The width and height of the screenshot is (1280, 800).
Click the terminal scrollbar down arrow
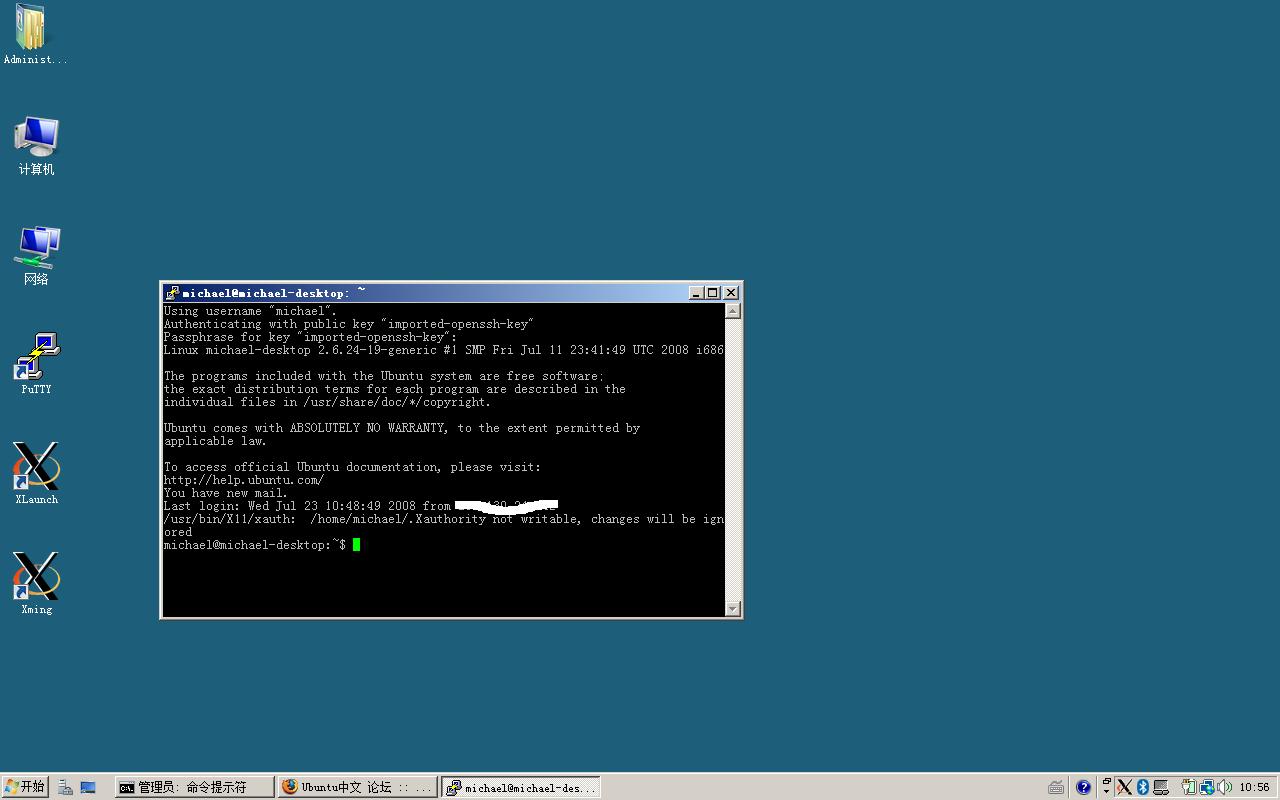[x=732, y=608]
